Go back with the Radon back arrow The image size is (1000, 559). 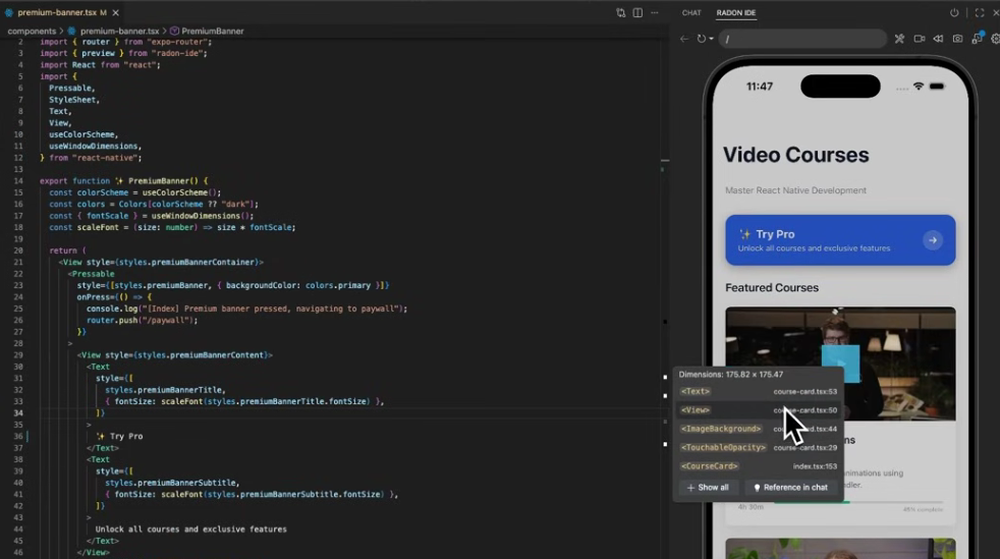pyautogui.click(x=684, y=39)
